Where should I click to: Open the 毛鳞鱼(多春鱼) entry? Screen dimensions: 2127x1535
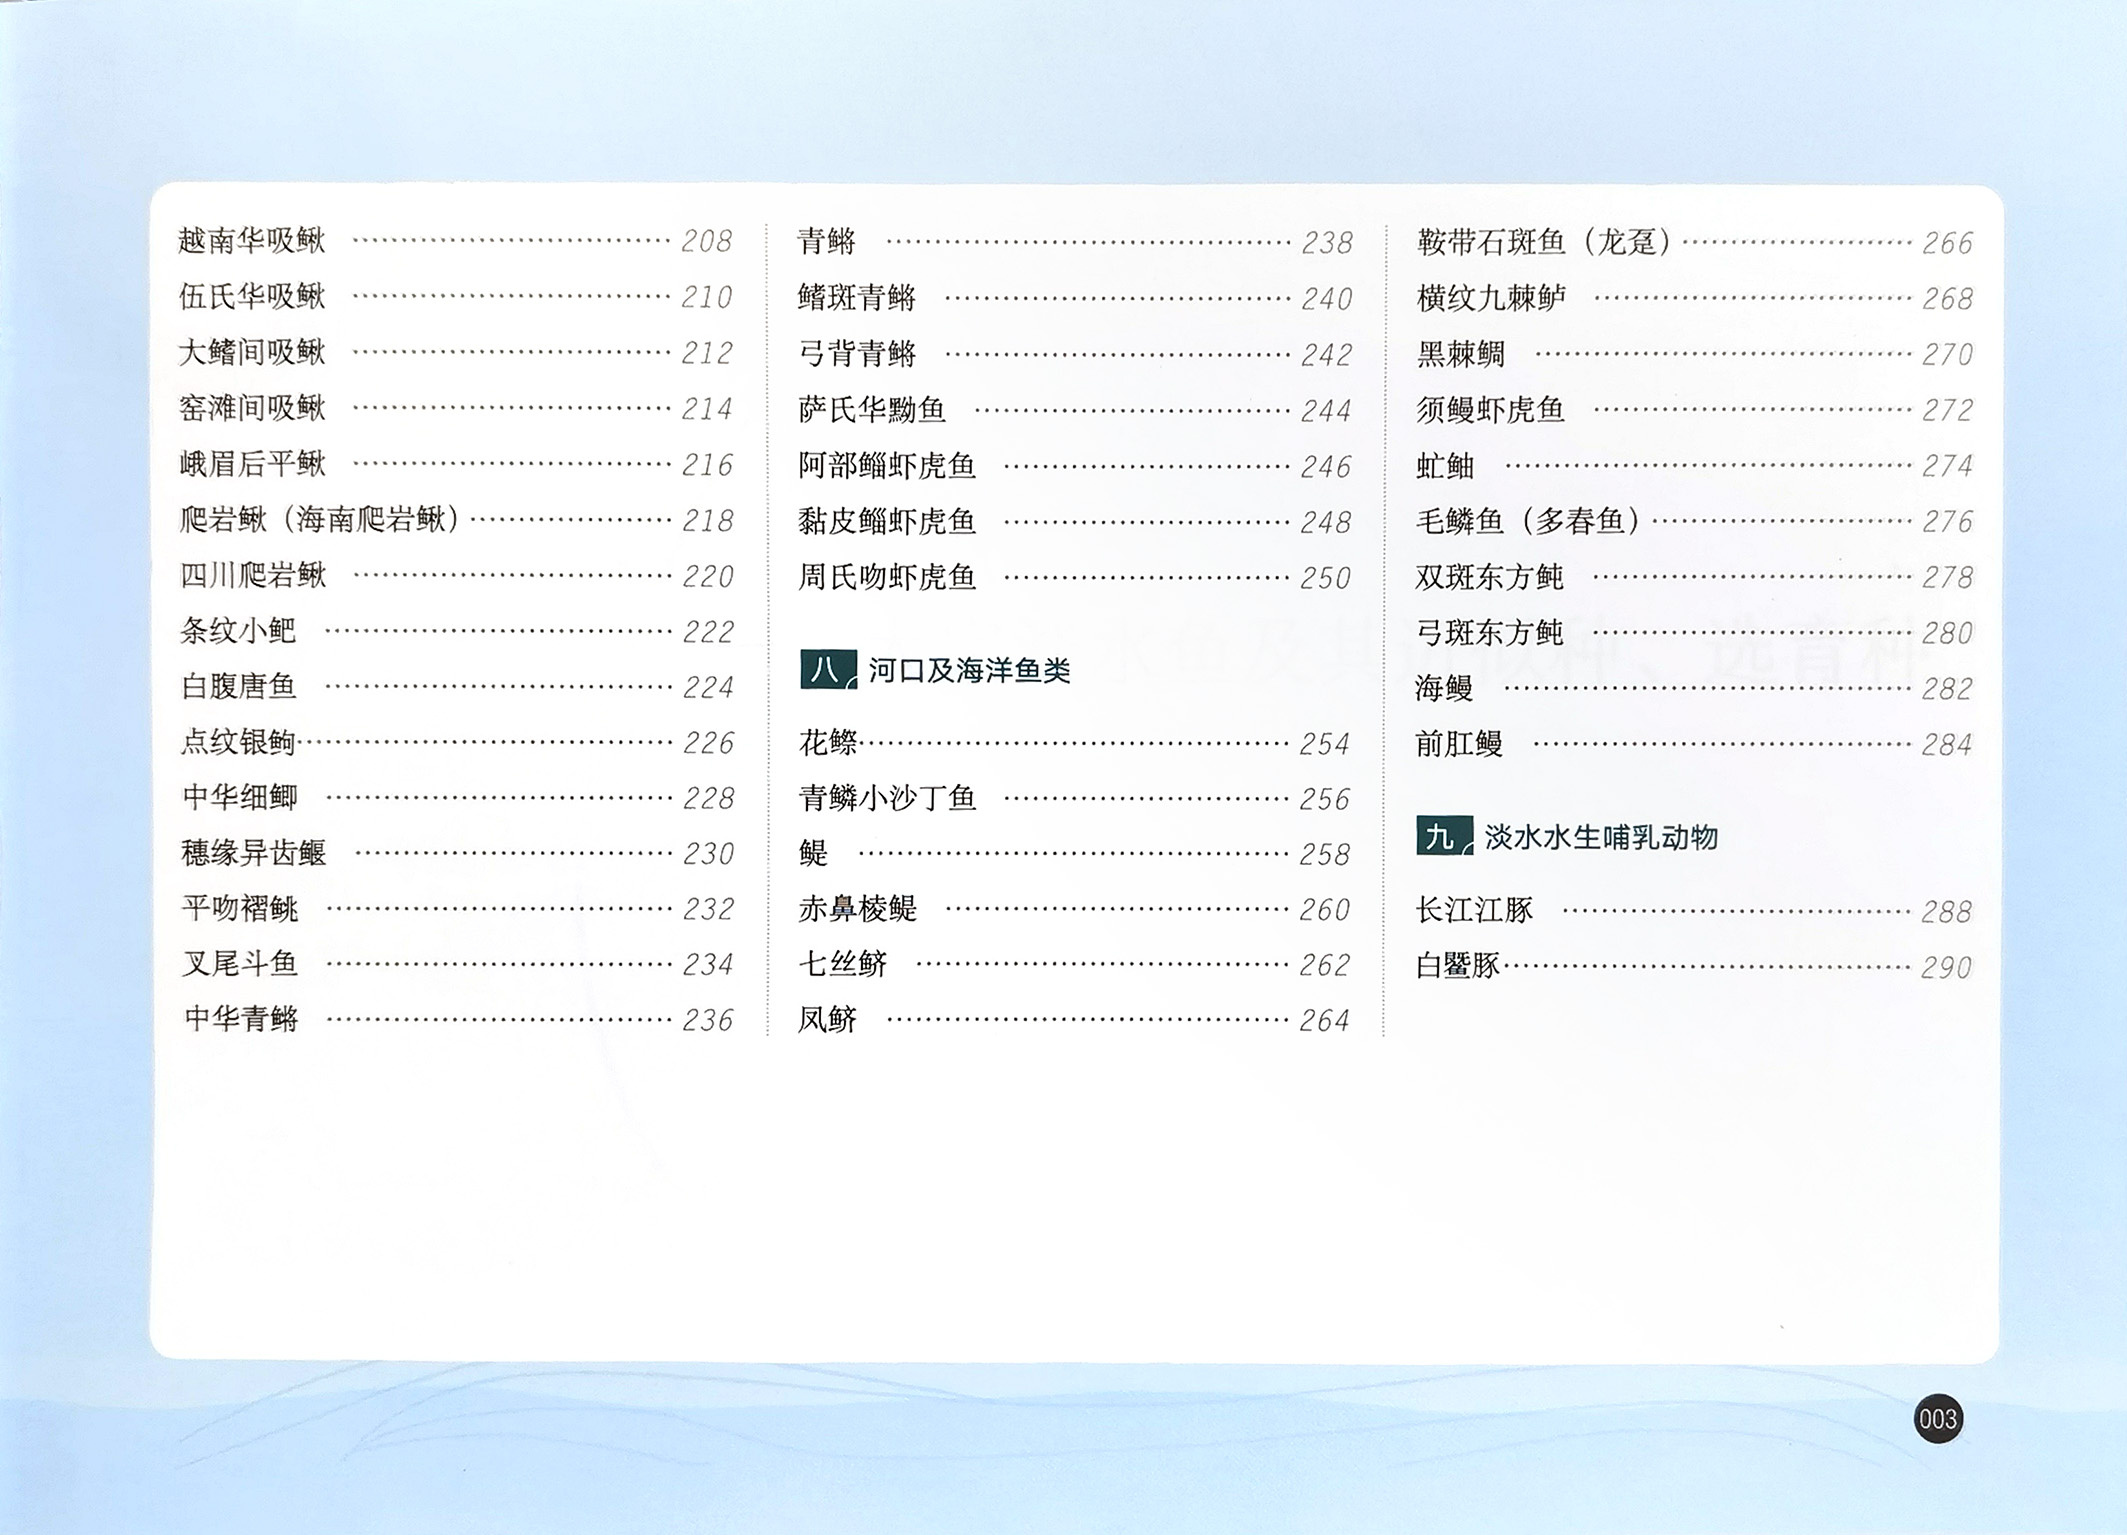1529,521
